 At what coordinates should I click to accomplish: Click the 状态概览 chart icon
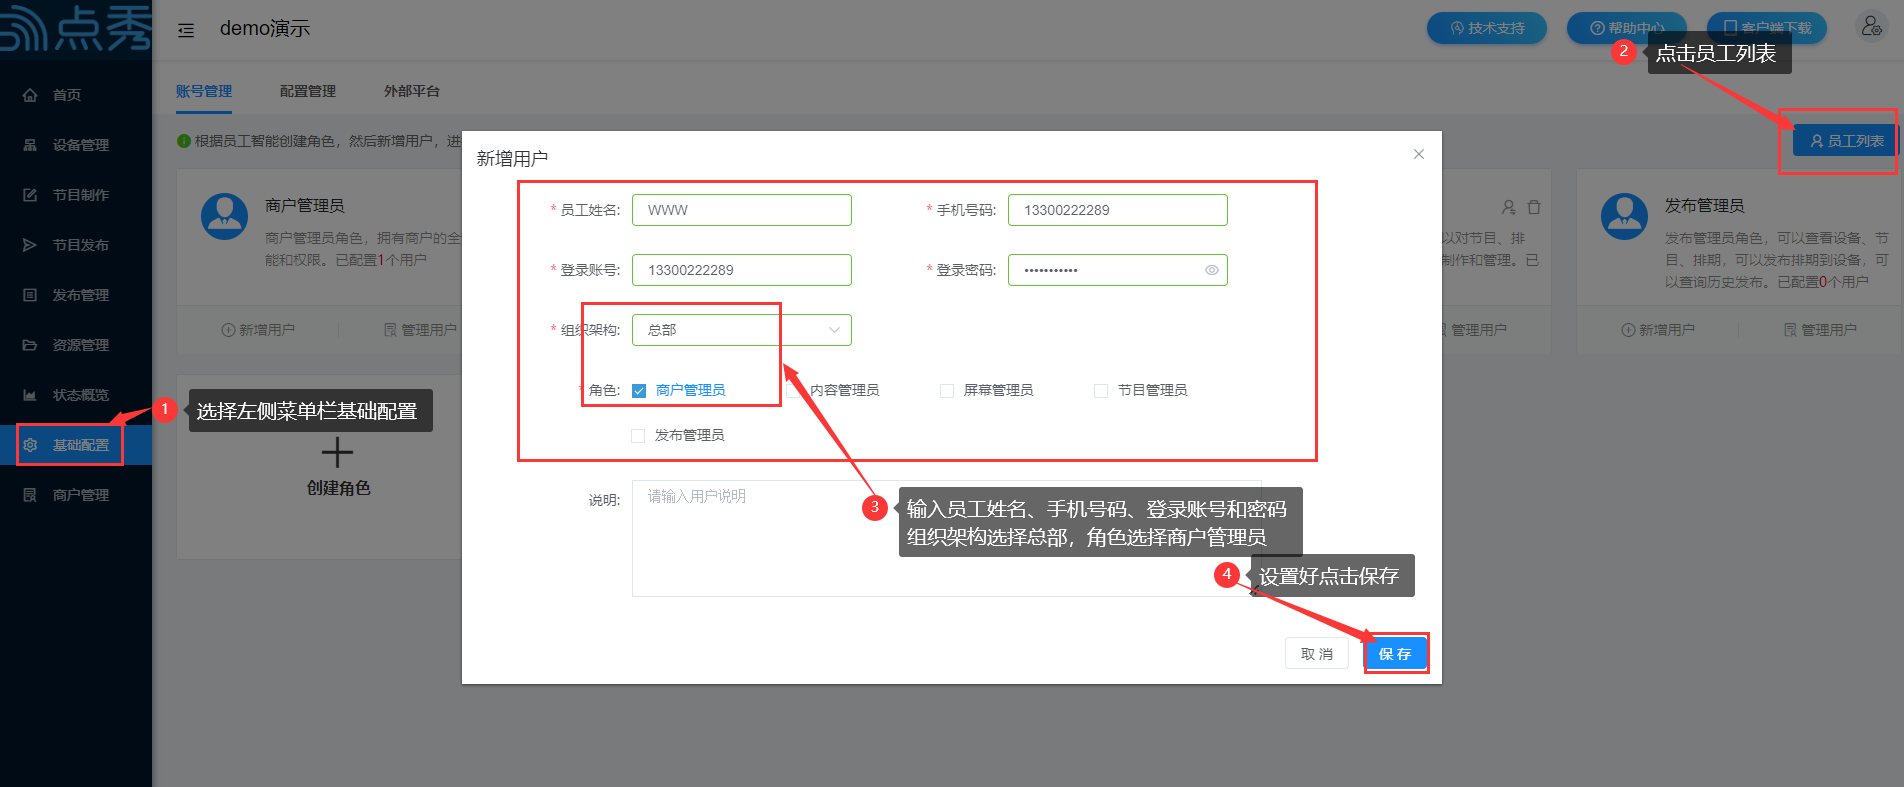coord(30,395)
